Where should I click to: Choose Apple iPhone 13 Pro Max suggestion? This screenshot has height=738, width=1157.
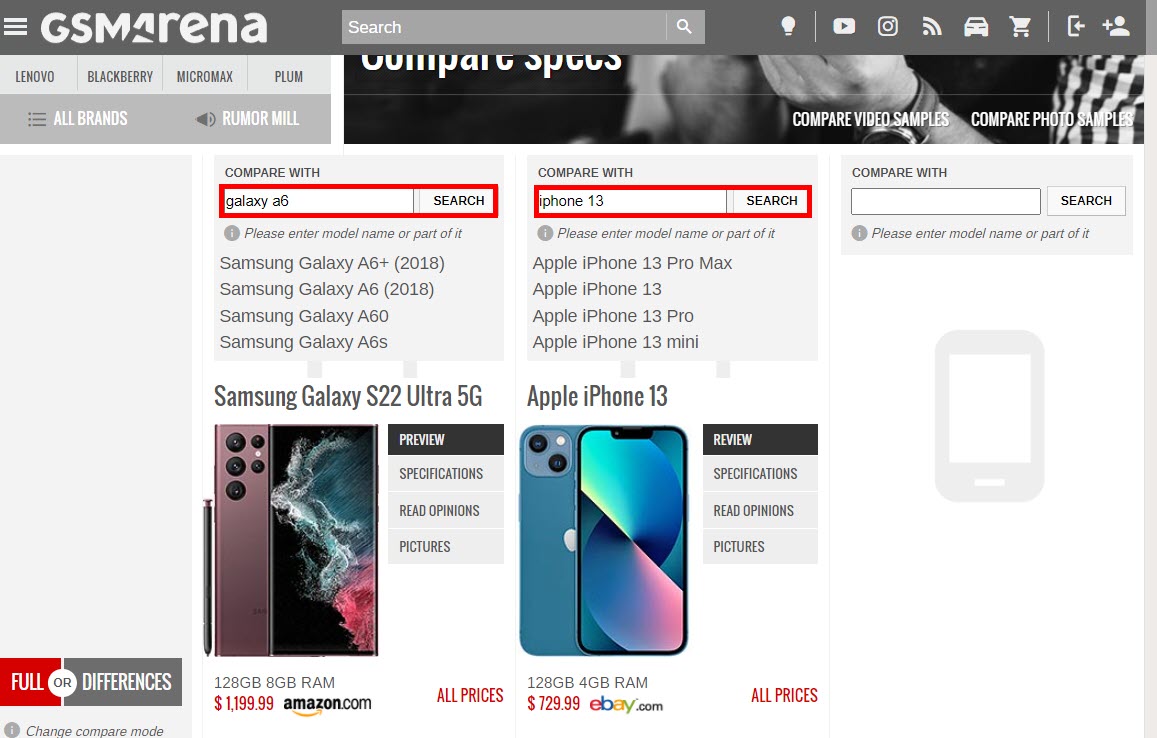(632, 263)
